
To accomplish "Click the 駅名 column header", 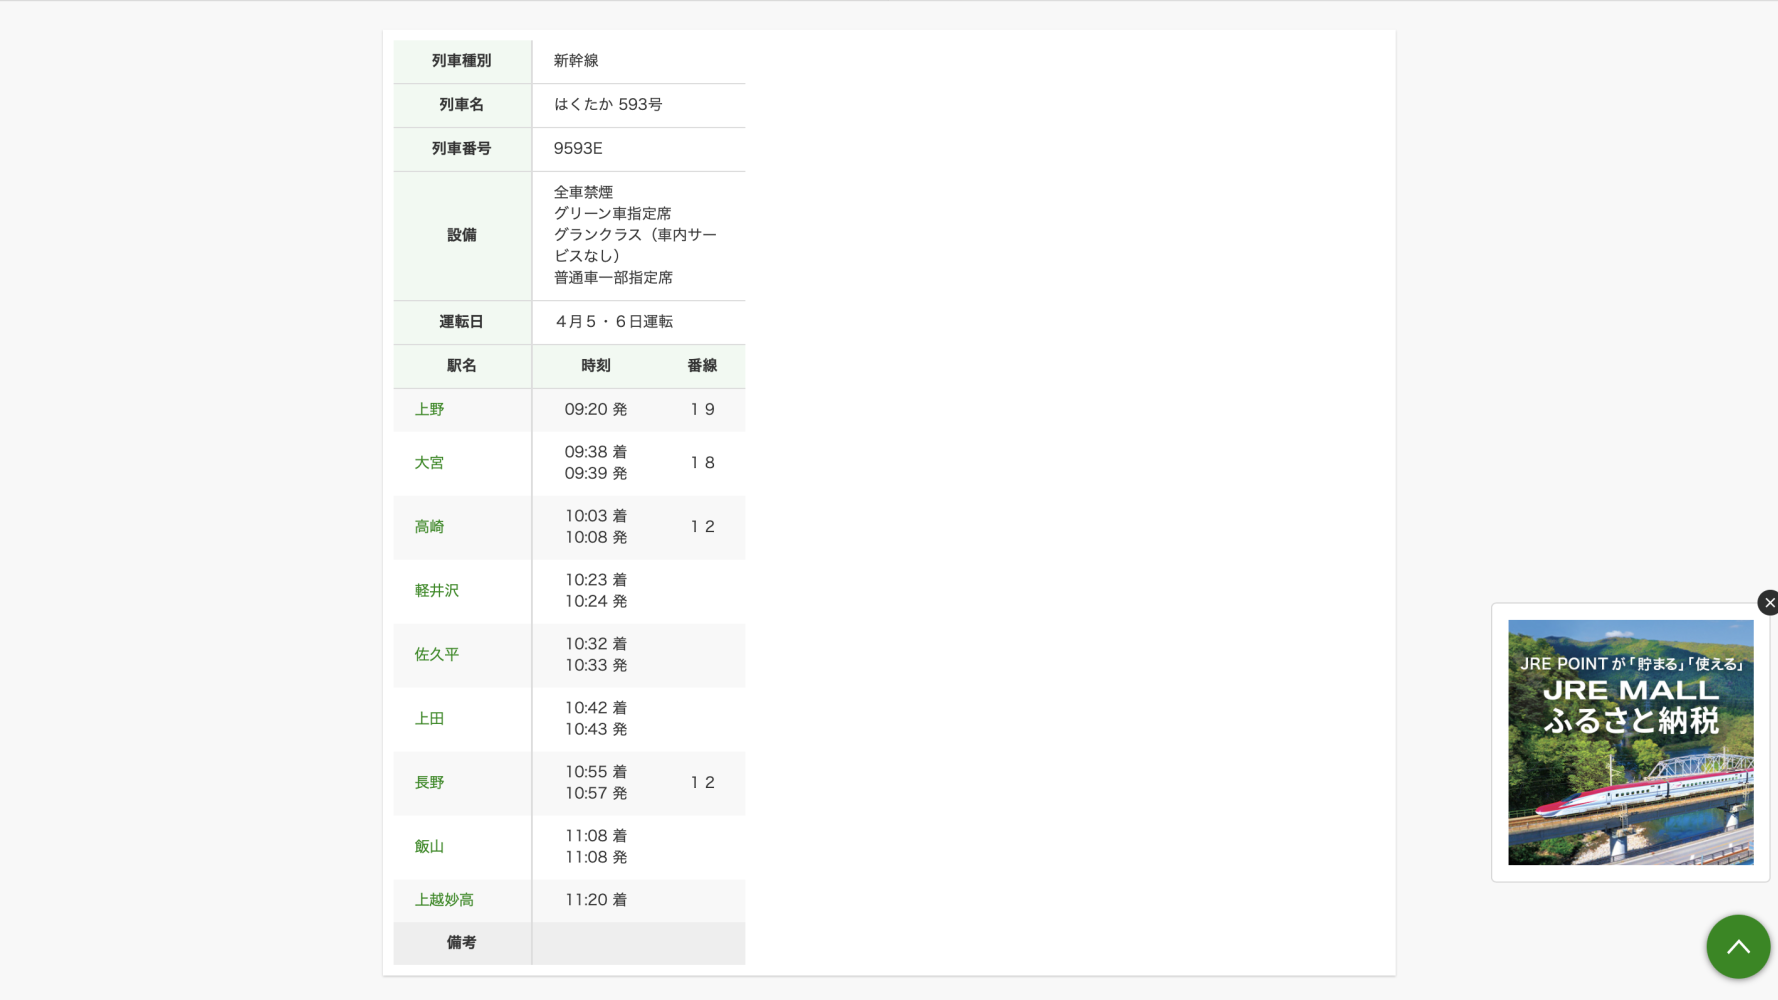I will pos(462,366).
